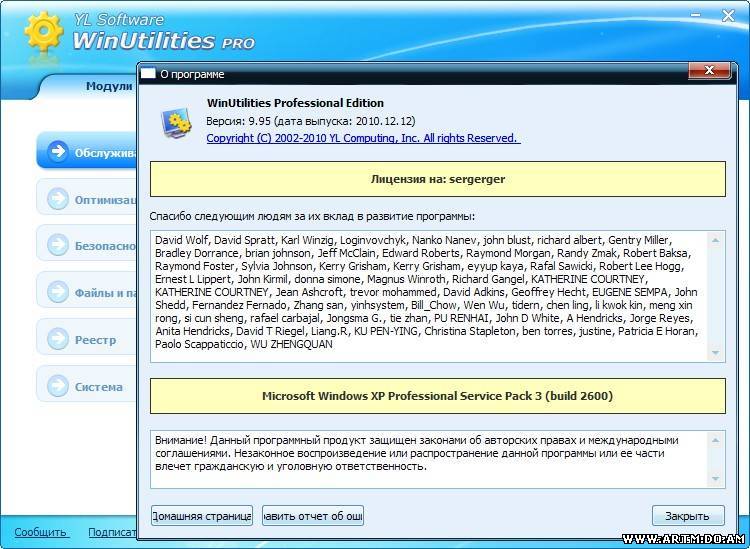Click the arrow icon beside Обслуживание

(58, 152)
